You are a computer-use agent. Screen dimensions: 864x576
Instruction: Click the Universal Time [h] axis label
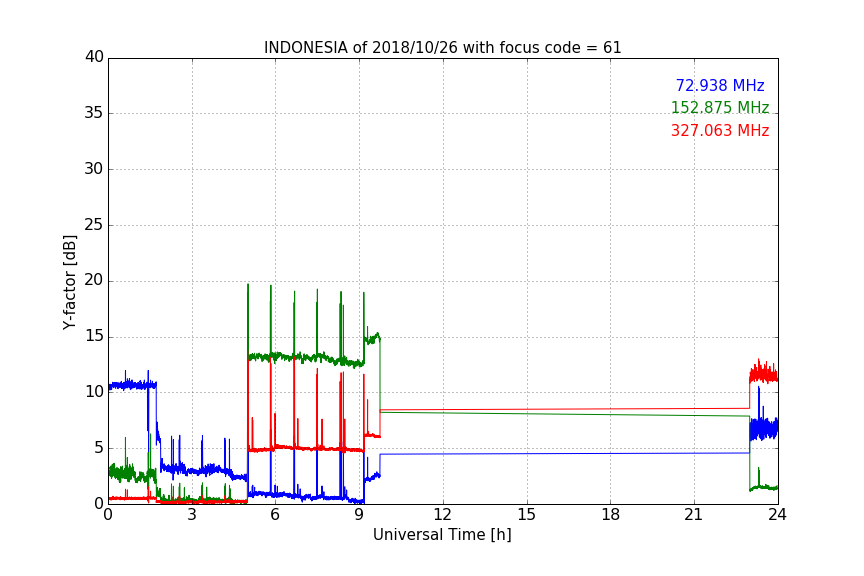442,535
